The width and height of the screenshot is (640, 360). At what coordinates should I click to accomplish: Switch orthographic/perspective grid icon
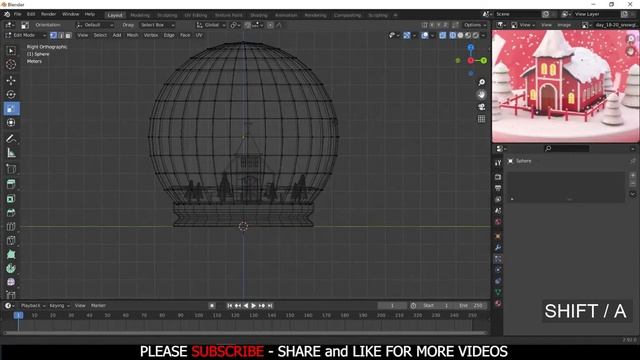(482, 119)
